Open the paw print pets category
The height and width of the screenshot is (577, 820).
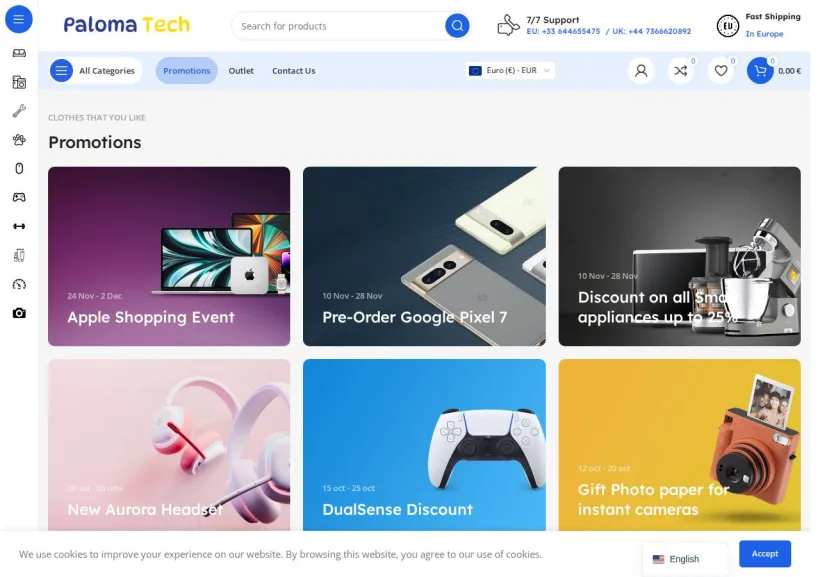pyautogui.click(x=19, y=140)
